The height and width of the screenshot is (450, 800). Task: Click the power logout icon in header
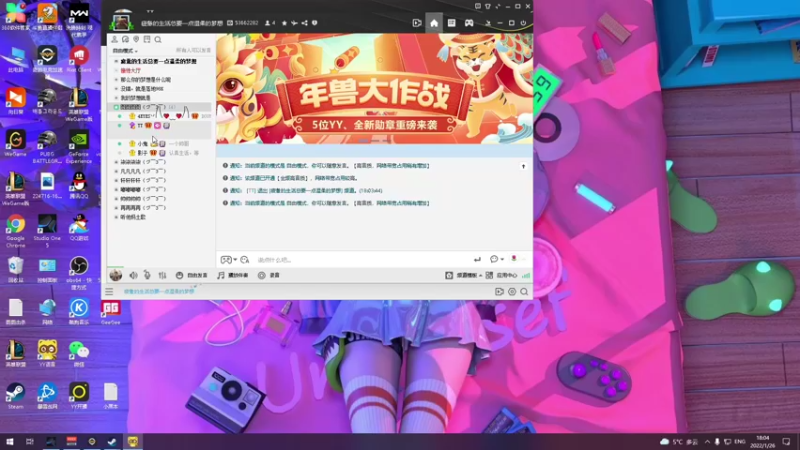(x=523, y=23)
